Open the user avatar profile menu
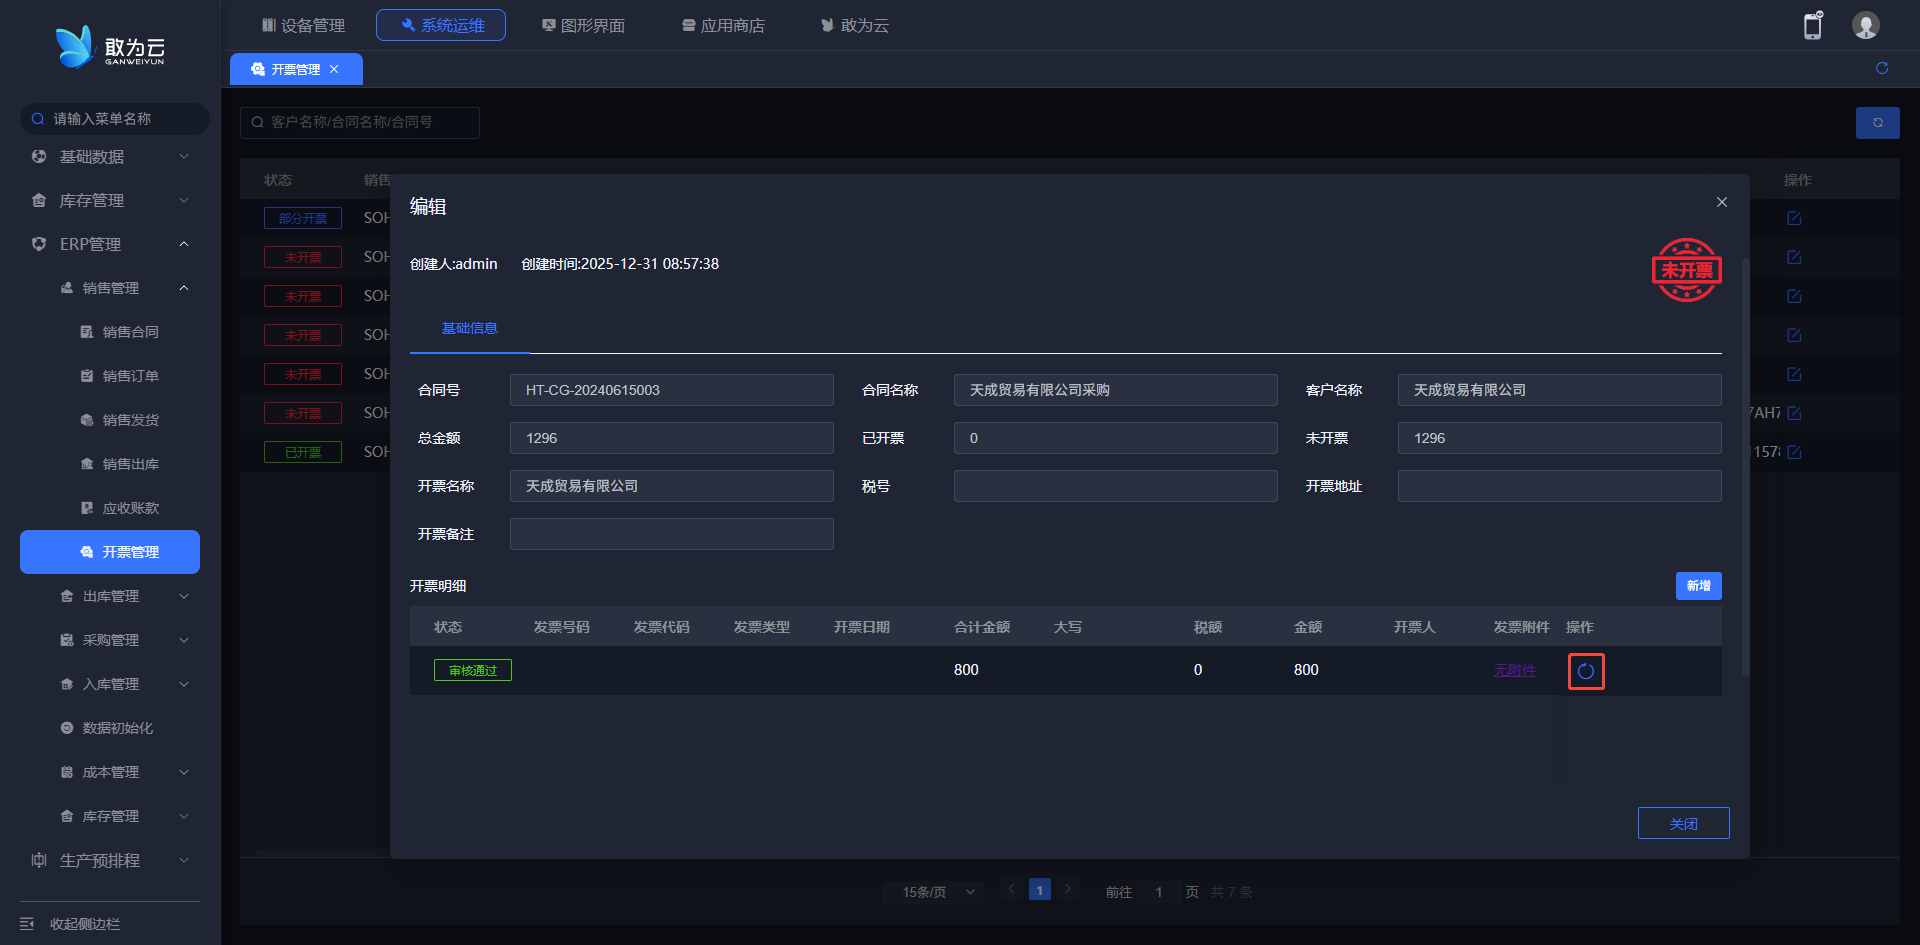This screenshot has height=945, width=1920. point(1865,26)
